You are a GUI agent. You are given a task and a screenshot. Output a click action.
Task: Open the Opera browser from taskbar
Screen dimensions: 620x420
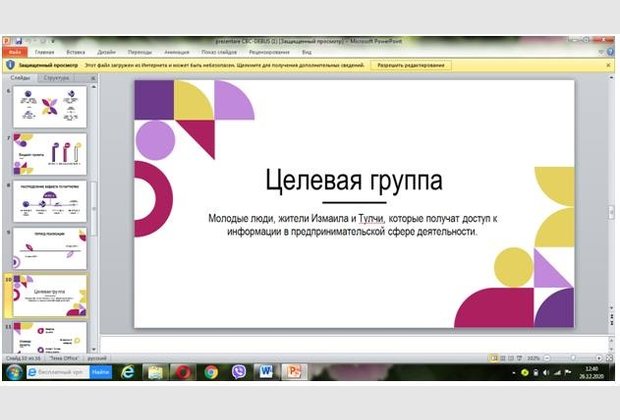coord(183,371)
